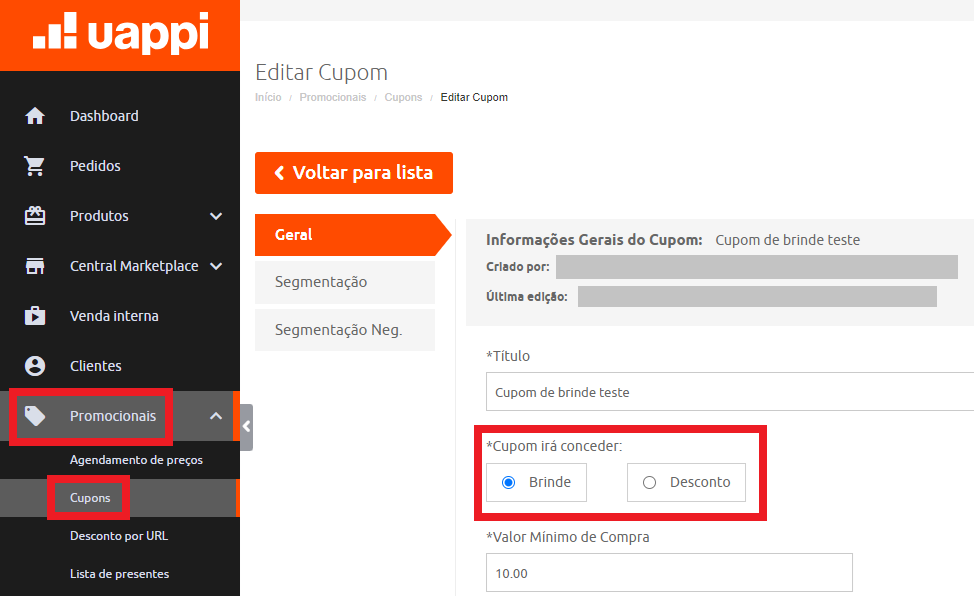Click the Informações Gerais do Cupom label
This screenshot has width=974, height=596.
coord(594,240)
